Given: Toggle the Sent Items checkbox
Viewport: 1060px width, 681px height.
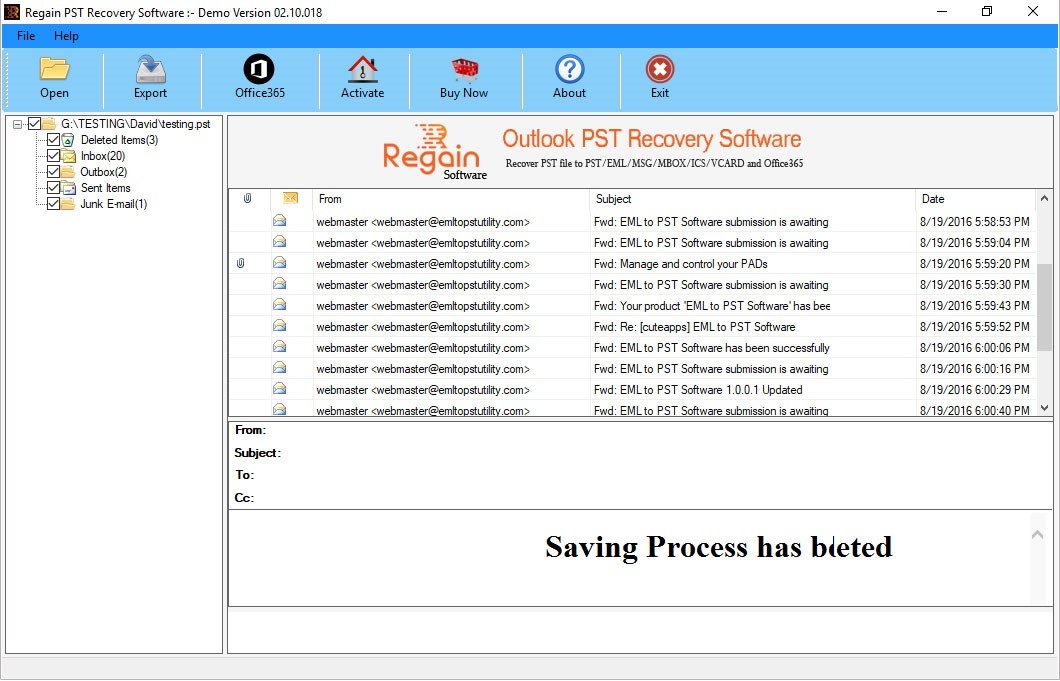Looking at the screenshot, I should point(53,188).
